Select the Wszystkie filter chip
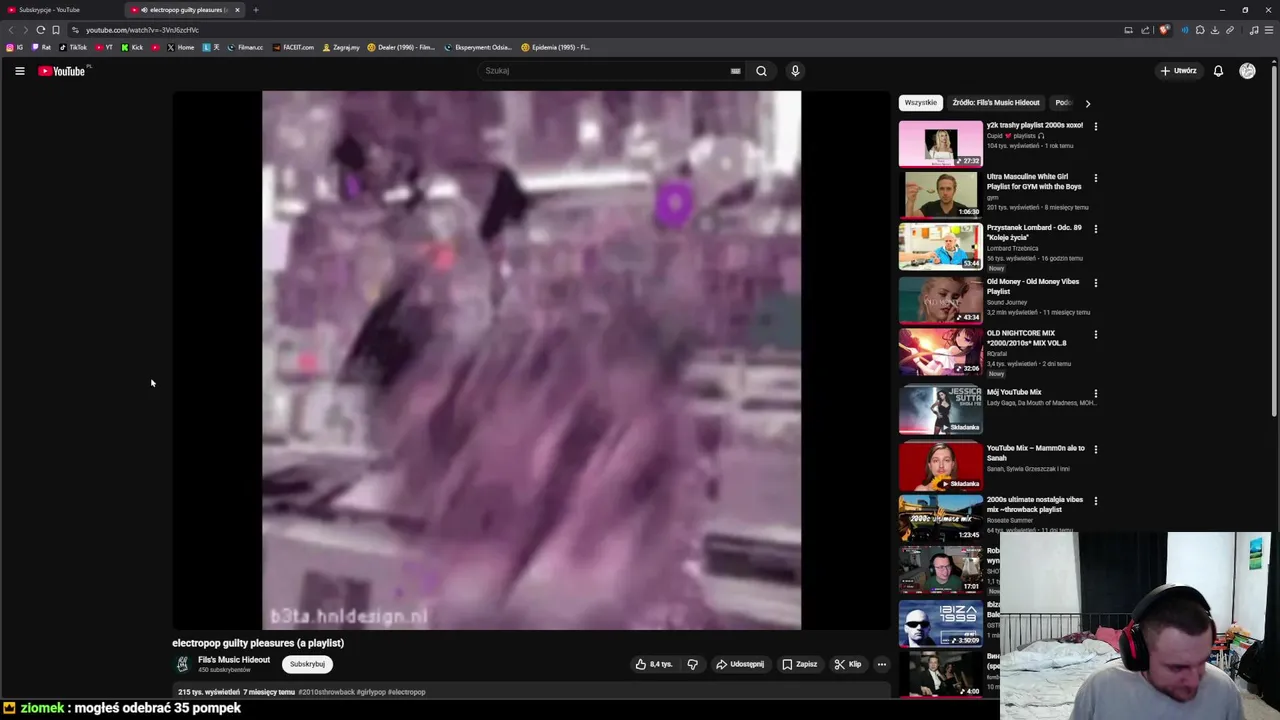1280x720 pixels. pos(921,102)
